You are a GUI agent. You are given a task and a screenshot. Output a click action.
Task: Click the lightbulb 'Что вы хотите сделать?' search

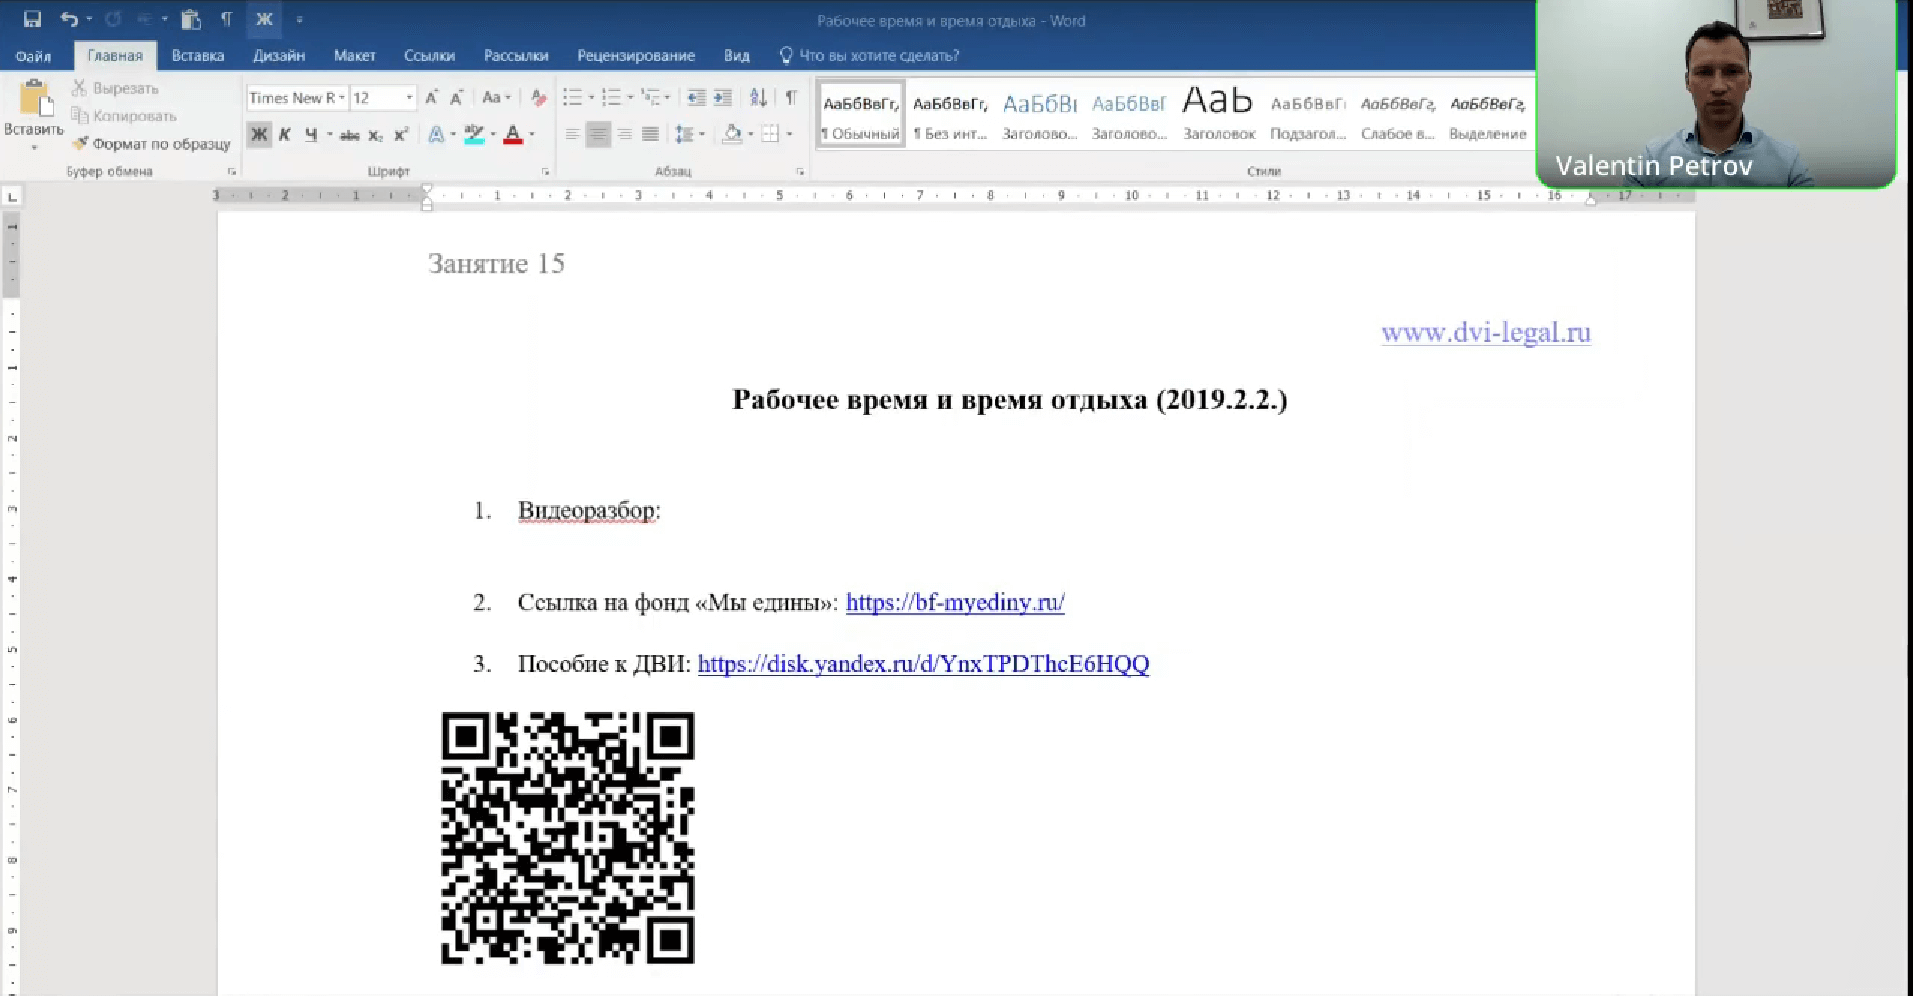tap(868, 56)
